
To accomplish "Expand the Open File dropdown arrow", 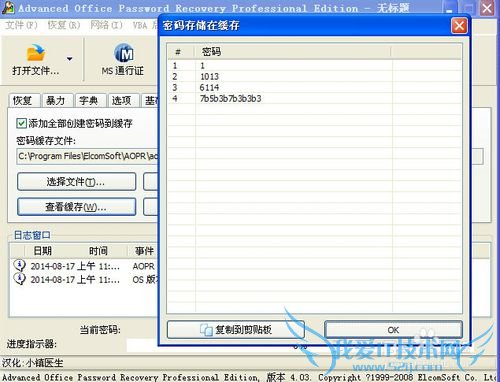I will tap(69, 59).
